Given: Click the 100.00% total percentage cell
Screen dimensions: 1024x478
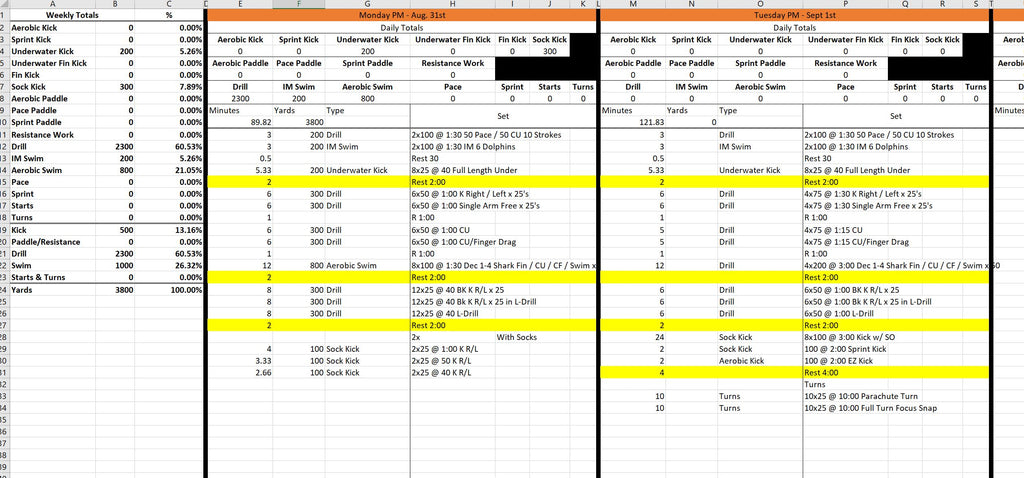Looking at the screenshot, I should tap(169, 289).
